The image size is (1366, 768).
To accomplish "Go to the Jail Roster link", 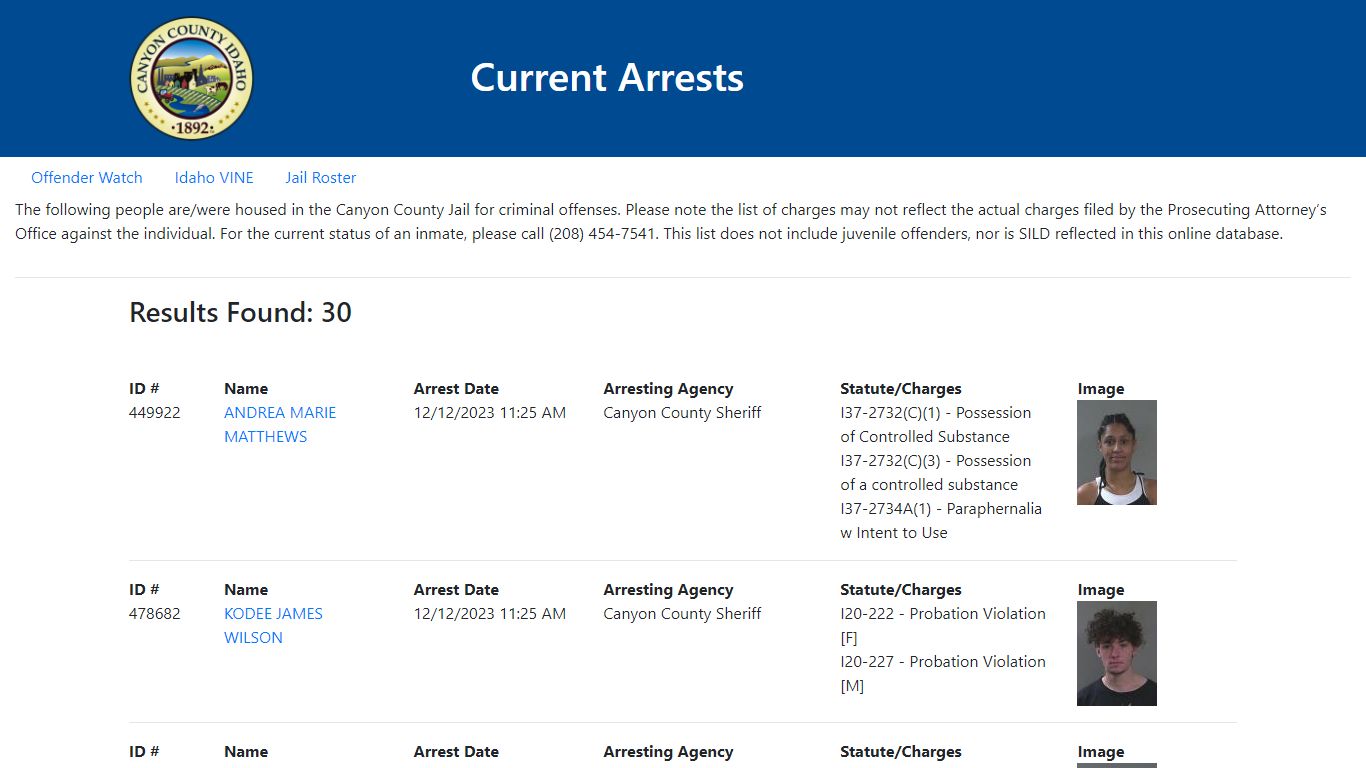I will pos(320,178).
